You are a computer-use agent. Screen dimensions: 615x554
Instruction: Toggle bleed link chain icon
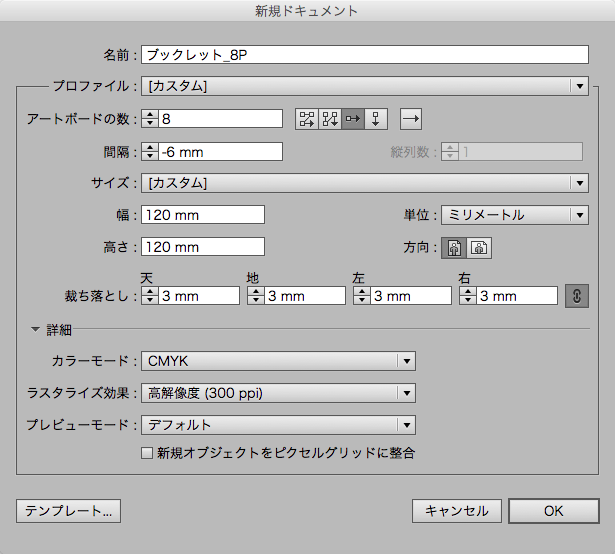577,296
